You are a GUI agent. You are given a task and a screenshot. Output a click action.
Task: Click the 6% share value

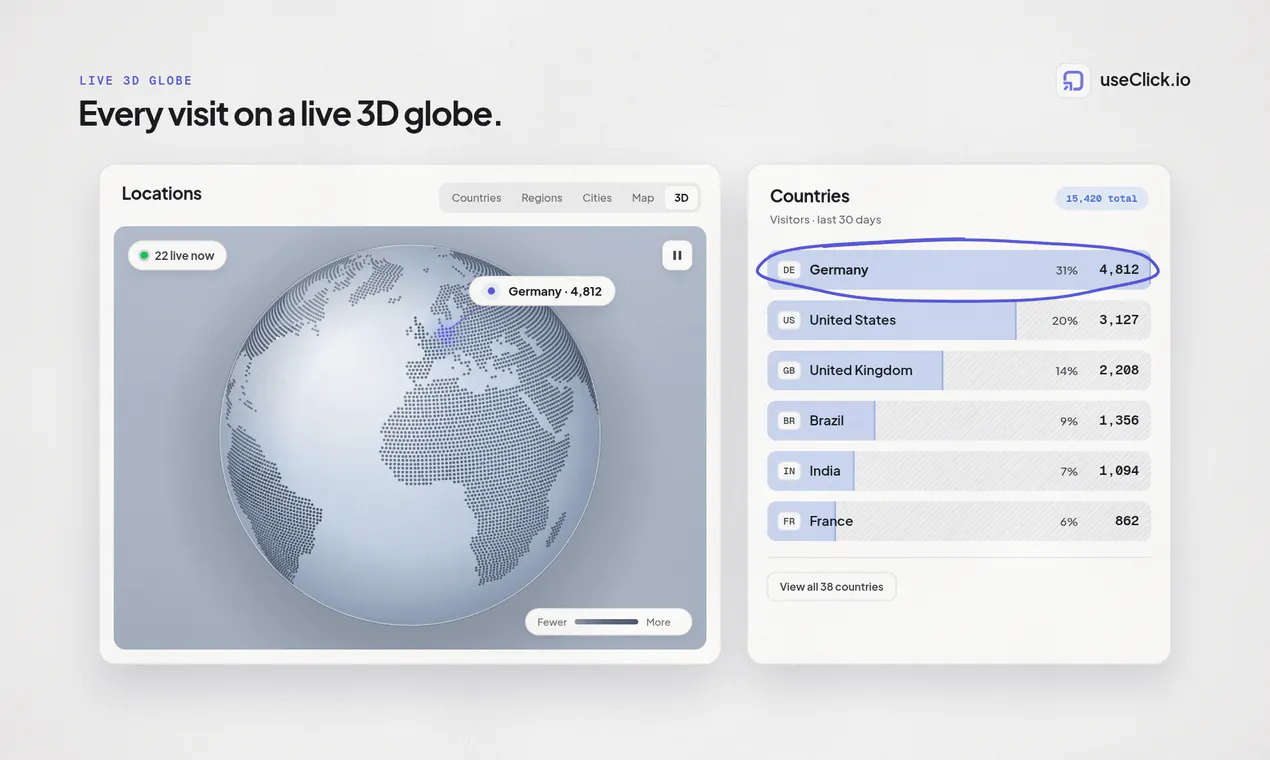[x=1069, y=522]
